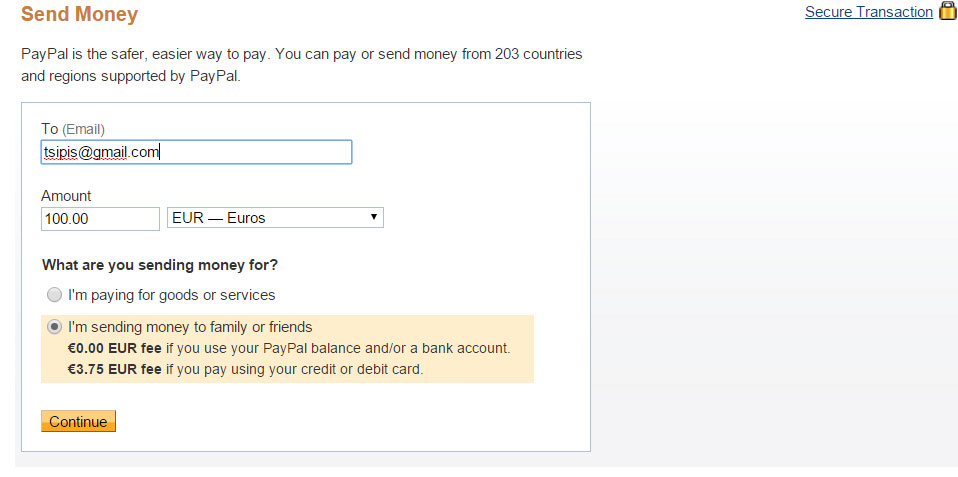
Task: Click the "What are you sending money for?" heading
Action: coord(160,265)
